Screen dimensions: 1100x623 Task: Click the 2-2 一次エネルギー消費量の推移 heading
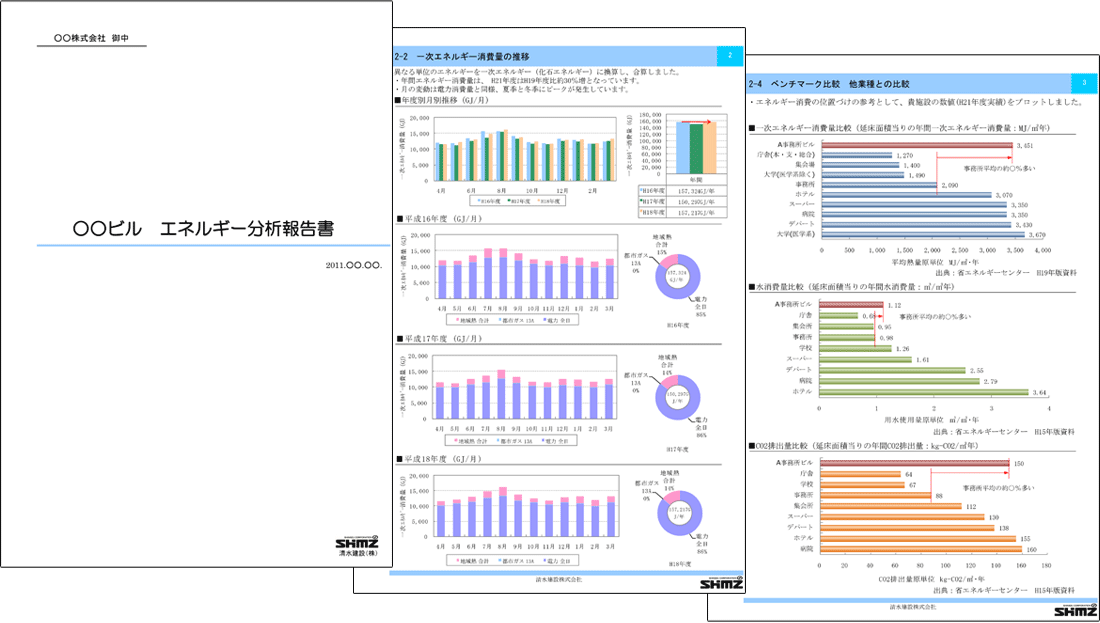[x=462, y=56]
